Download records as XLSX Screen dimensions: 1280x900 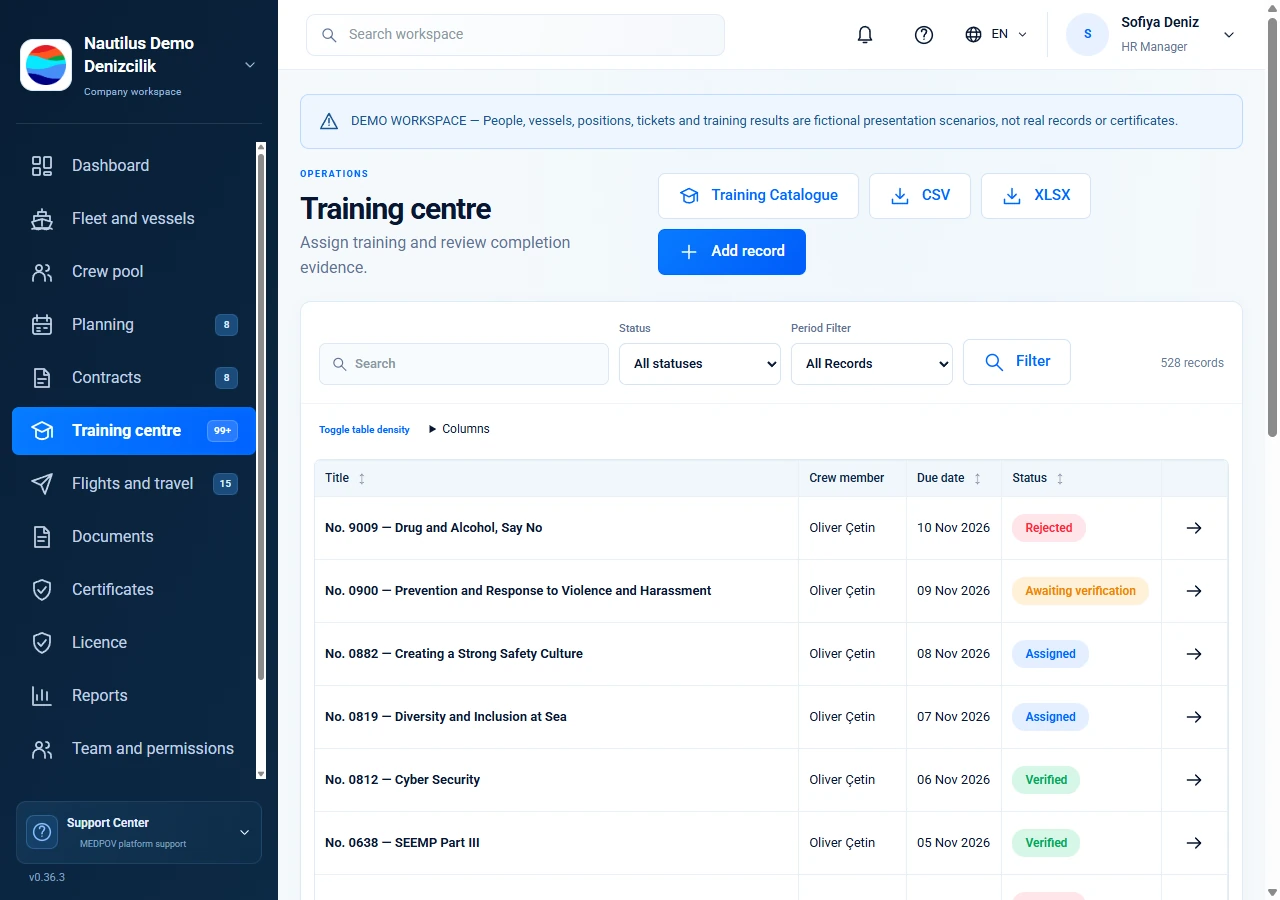coord(1036,196)
